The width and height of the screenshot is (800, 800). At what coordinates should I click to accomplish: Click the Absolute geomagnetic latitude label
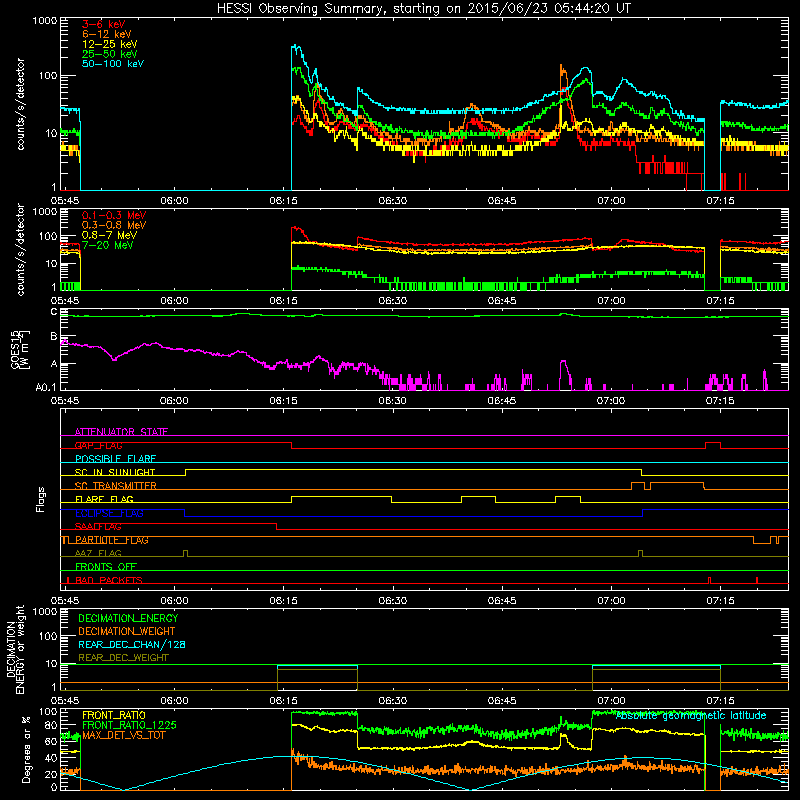691,716
